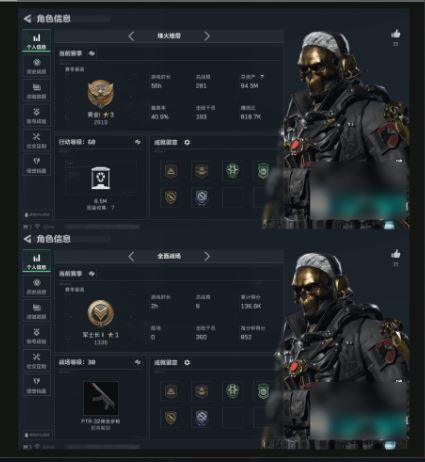Toggle season swap icon in 全面战场 panel
The image size is (425, 462).
[x=91, y=274]
